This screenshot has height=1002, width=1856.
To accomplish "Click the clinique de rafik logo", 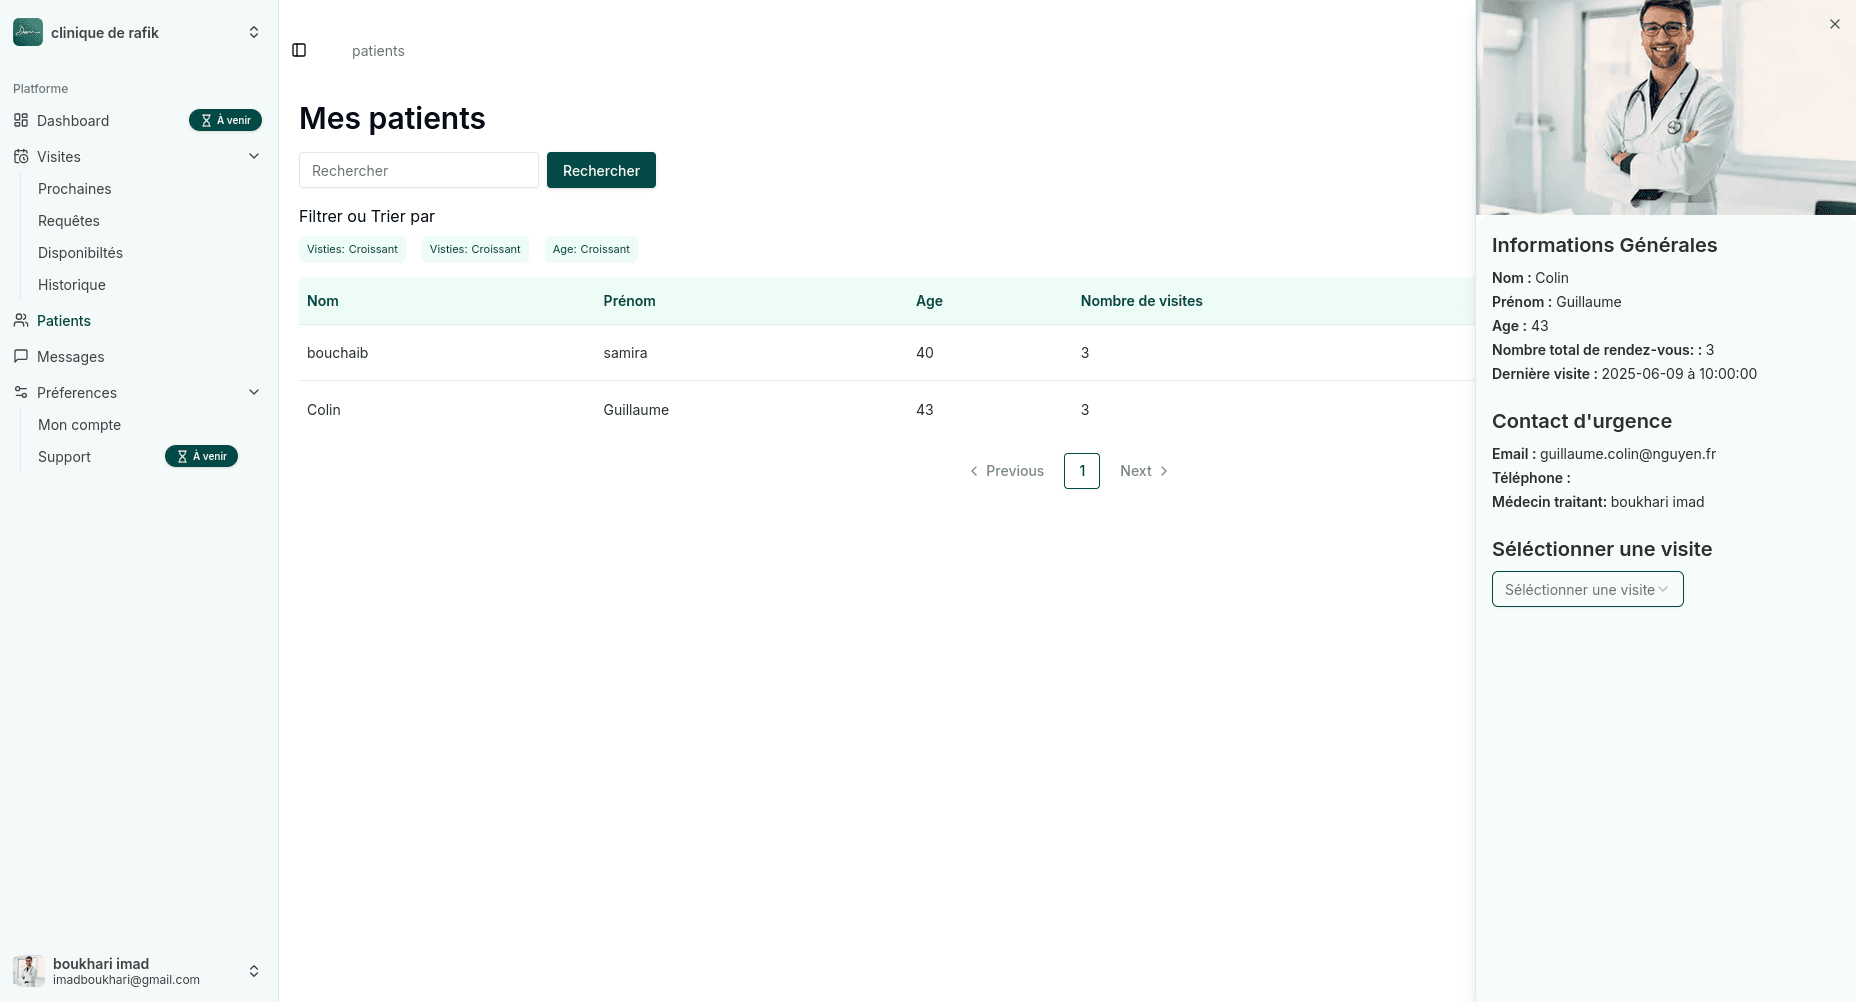I will click(x=28, y=32).
